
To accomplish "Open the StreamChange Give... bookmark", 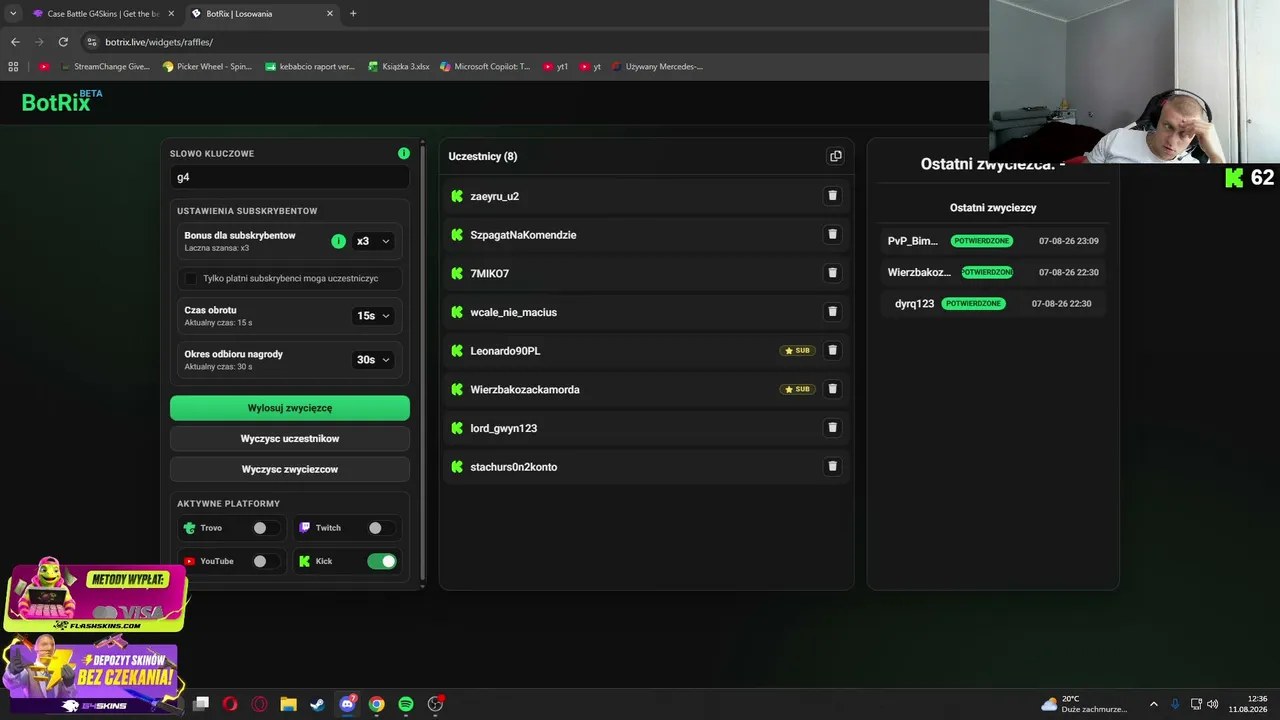I will (x=104, y=67).
